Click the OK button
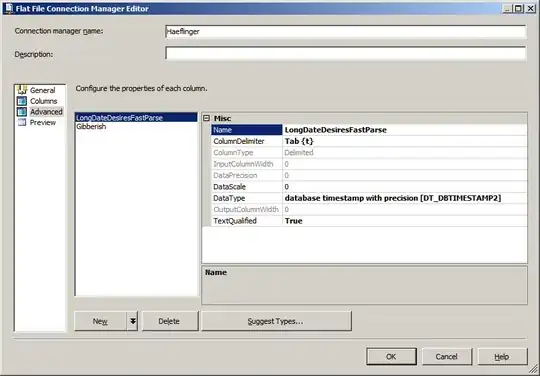540x376 pixels. coord(391,356)
